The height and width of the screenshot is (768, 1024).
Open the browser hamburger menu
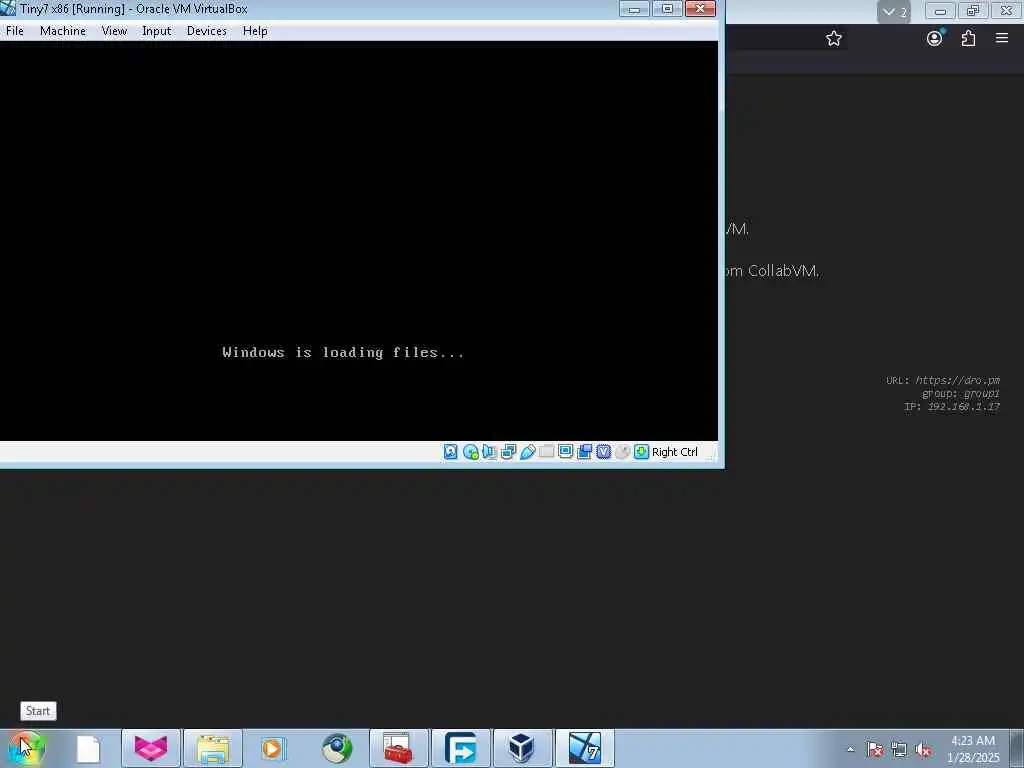pos(1002,39)
